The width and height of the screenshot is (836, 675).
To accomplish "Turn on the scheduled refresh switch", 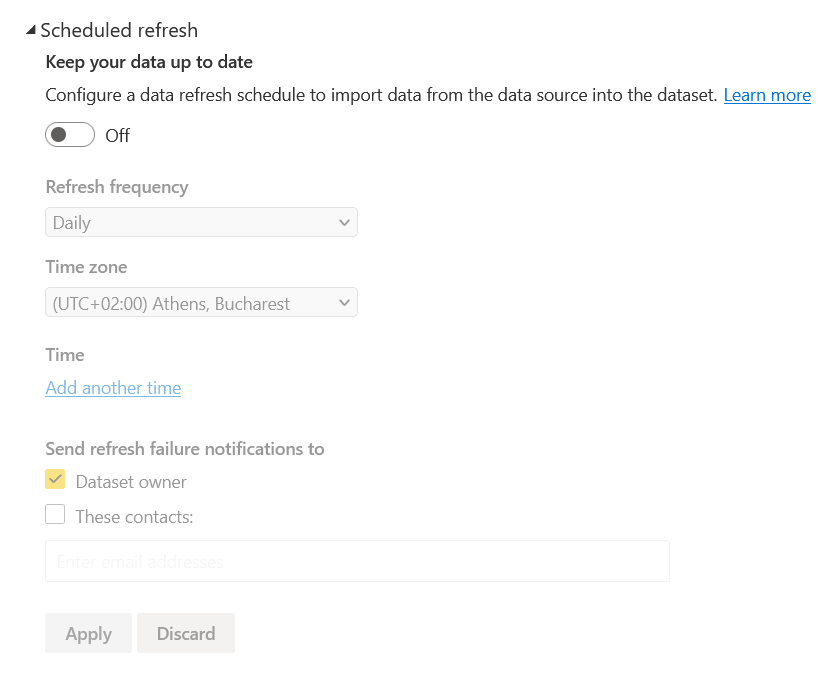I will [x=70, y=135].
